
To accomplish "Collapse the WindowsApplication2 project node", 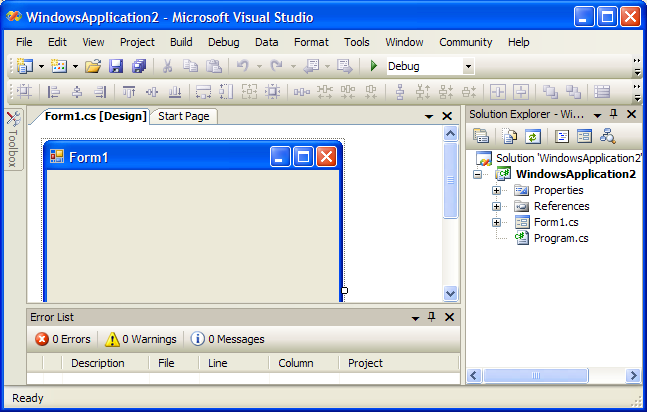I will pos(477,175).
